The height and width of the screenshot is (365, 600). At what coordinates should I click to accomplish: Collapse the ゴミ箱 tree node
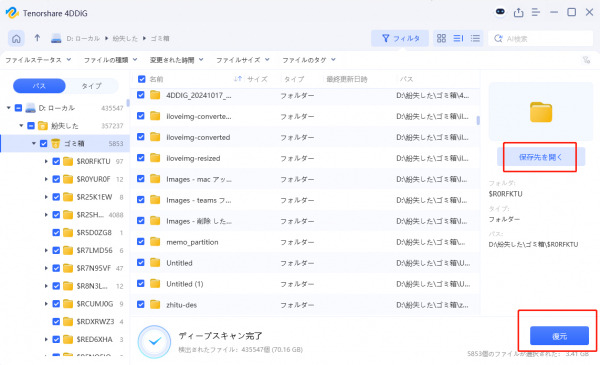[x=34, y=143]
